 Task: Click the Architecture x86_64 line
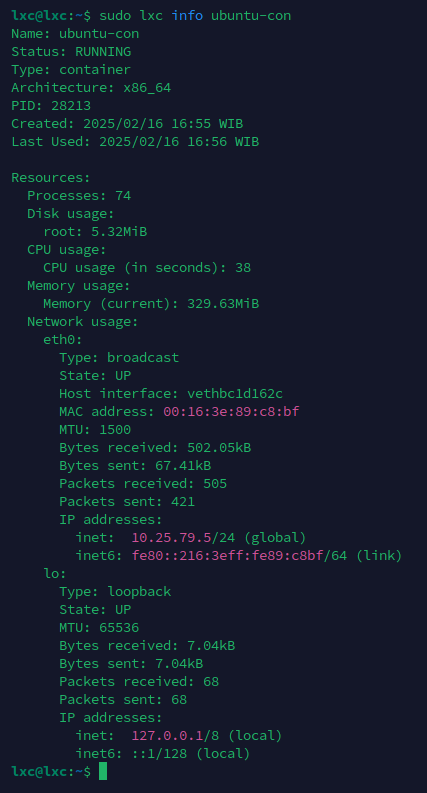pyautogui.click(x=91, y=88)
